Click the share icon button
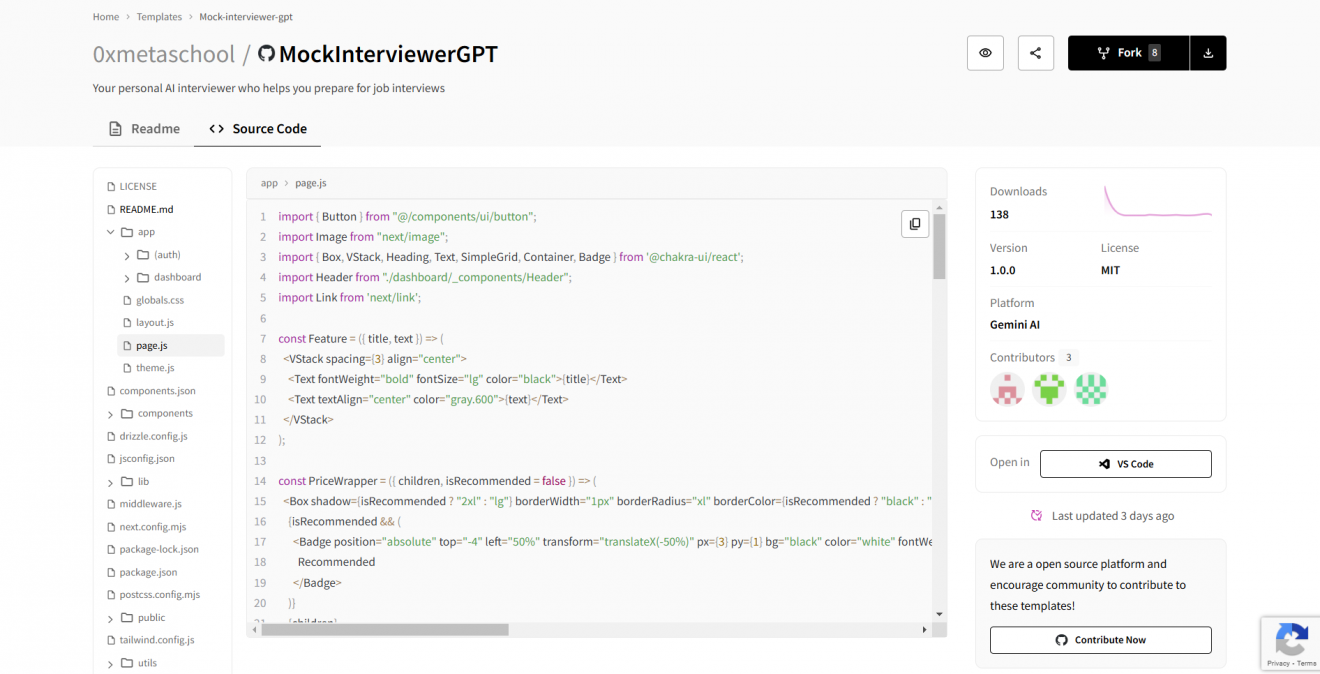 pyautogui.click(x=1035, y=53)
